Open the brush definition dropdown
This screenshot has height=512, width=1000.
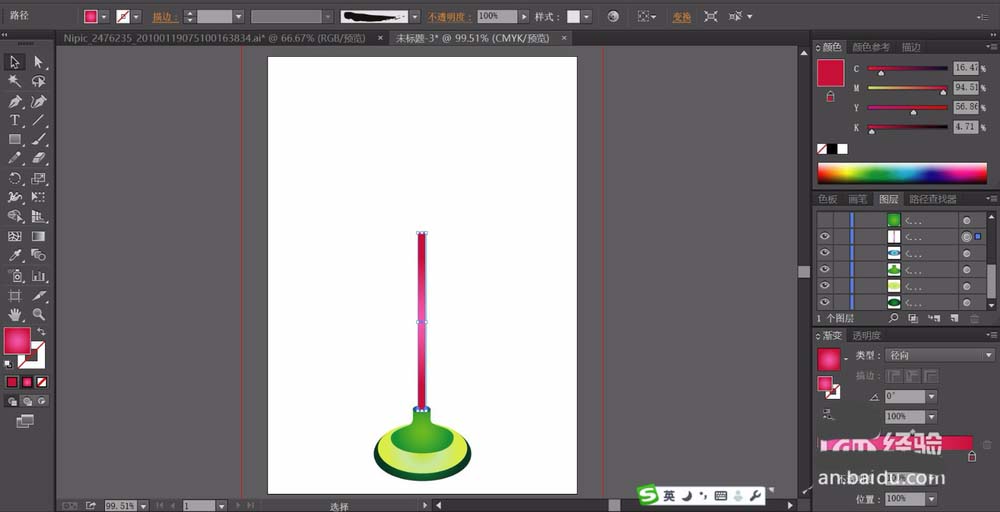coord(415,17)
